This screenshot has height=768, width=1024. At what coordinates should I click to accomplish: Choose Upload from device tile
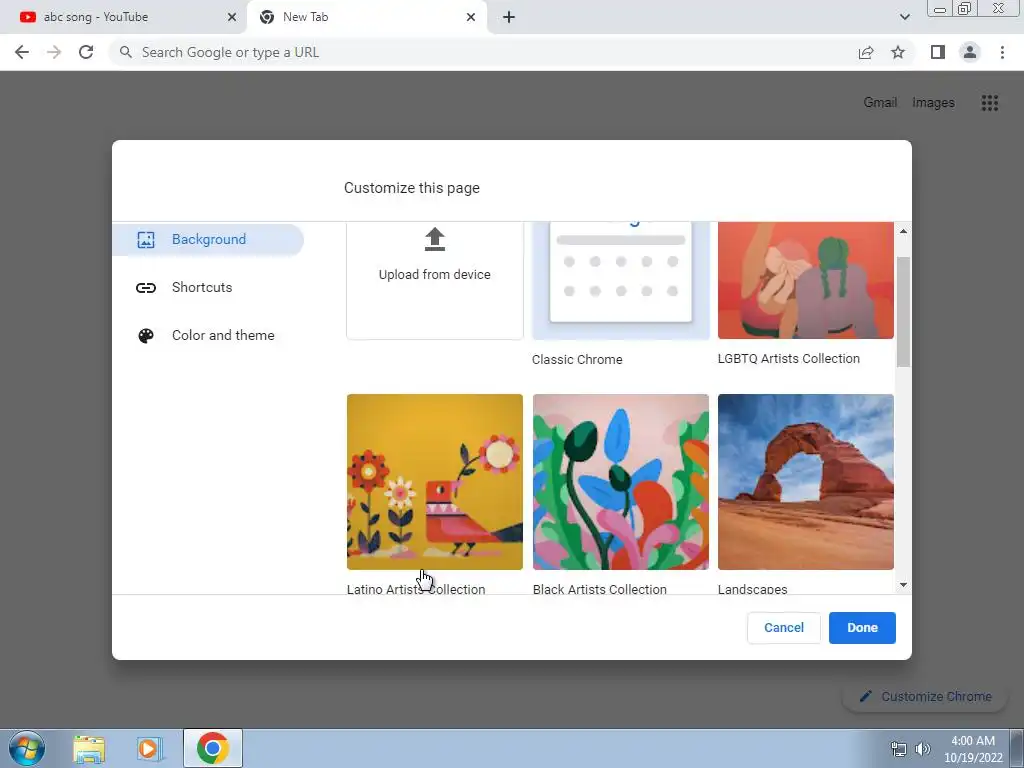[434, 280]
